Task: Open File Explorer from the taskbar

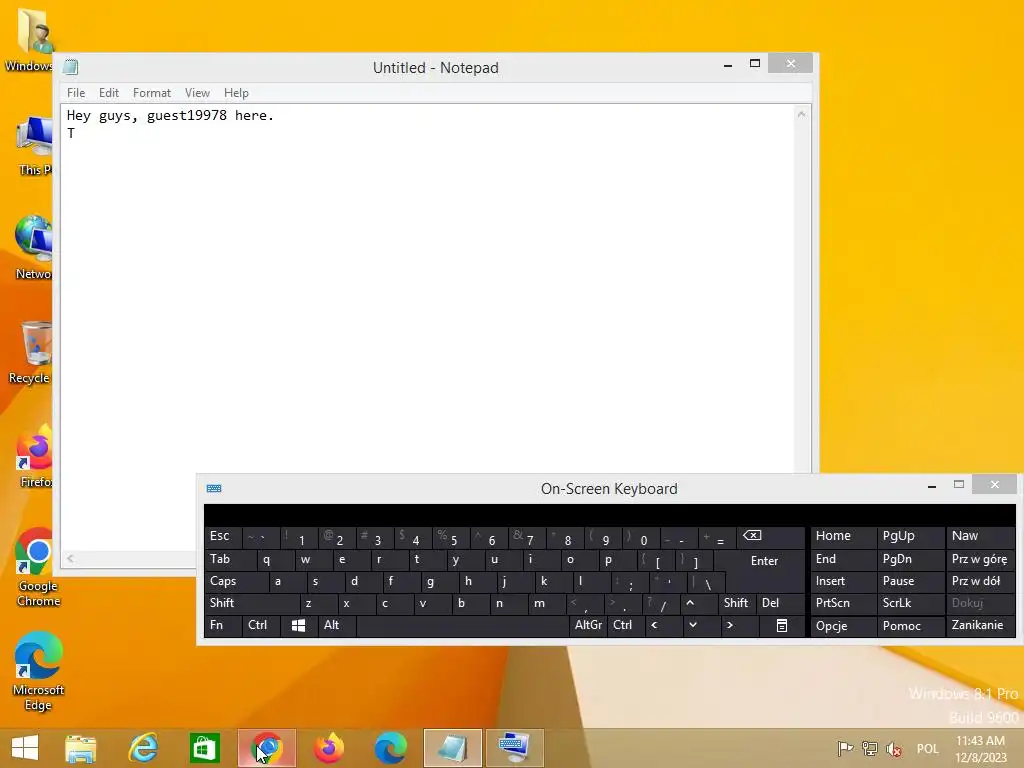Action: pyautogui.click(x=80, y=748)
